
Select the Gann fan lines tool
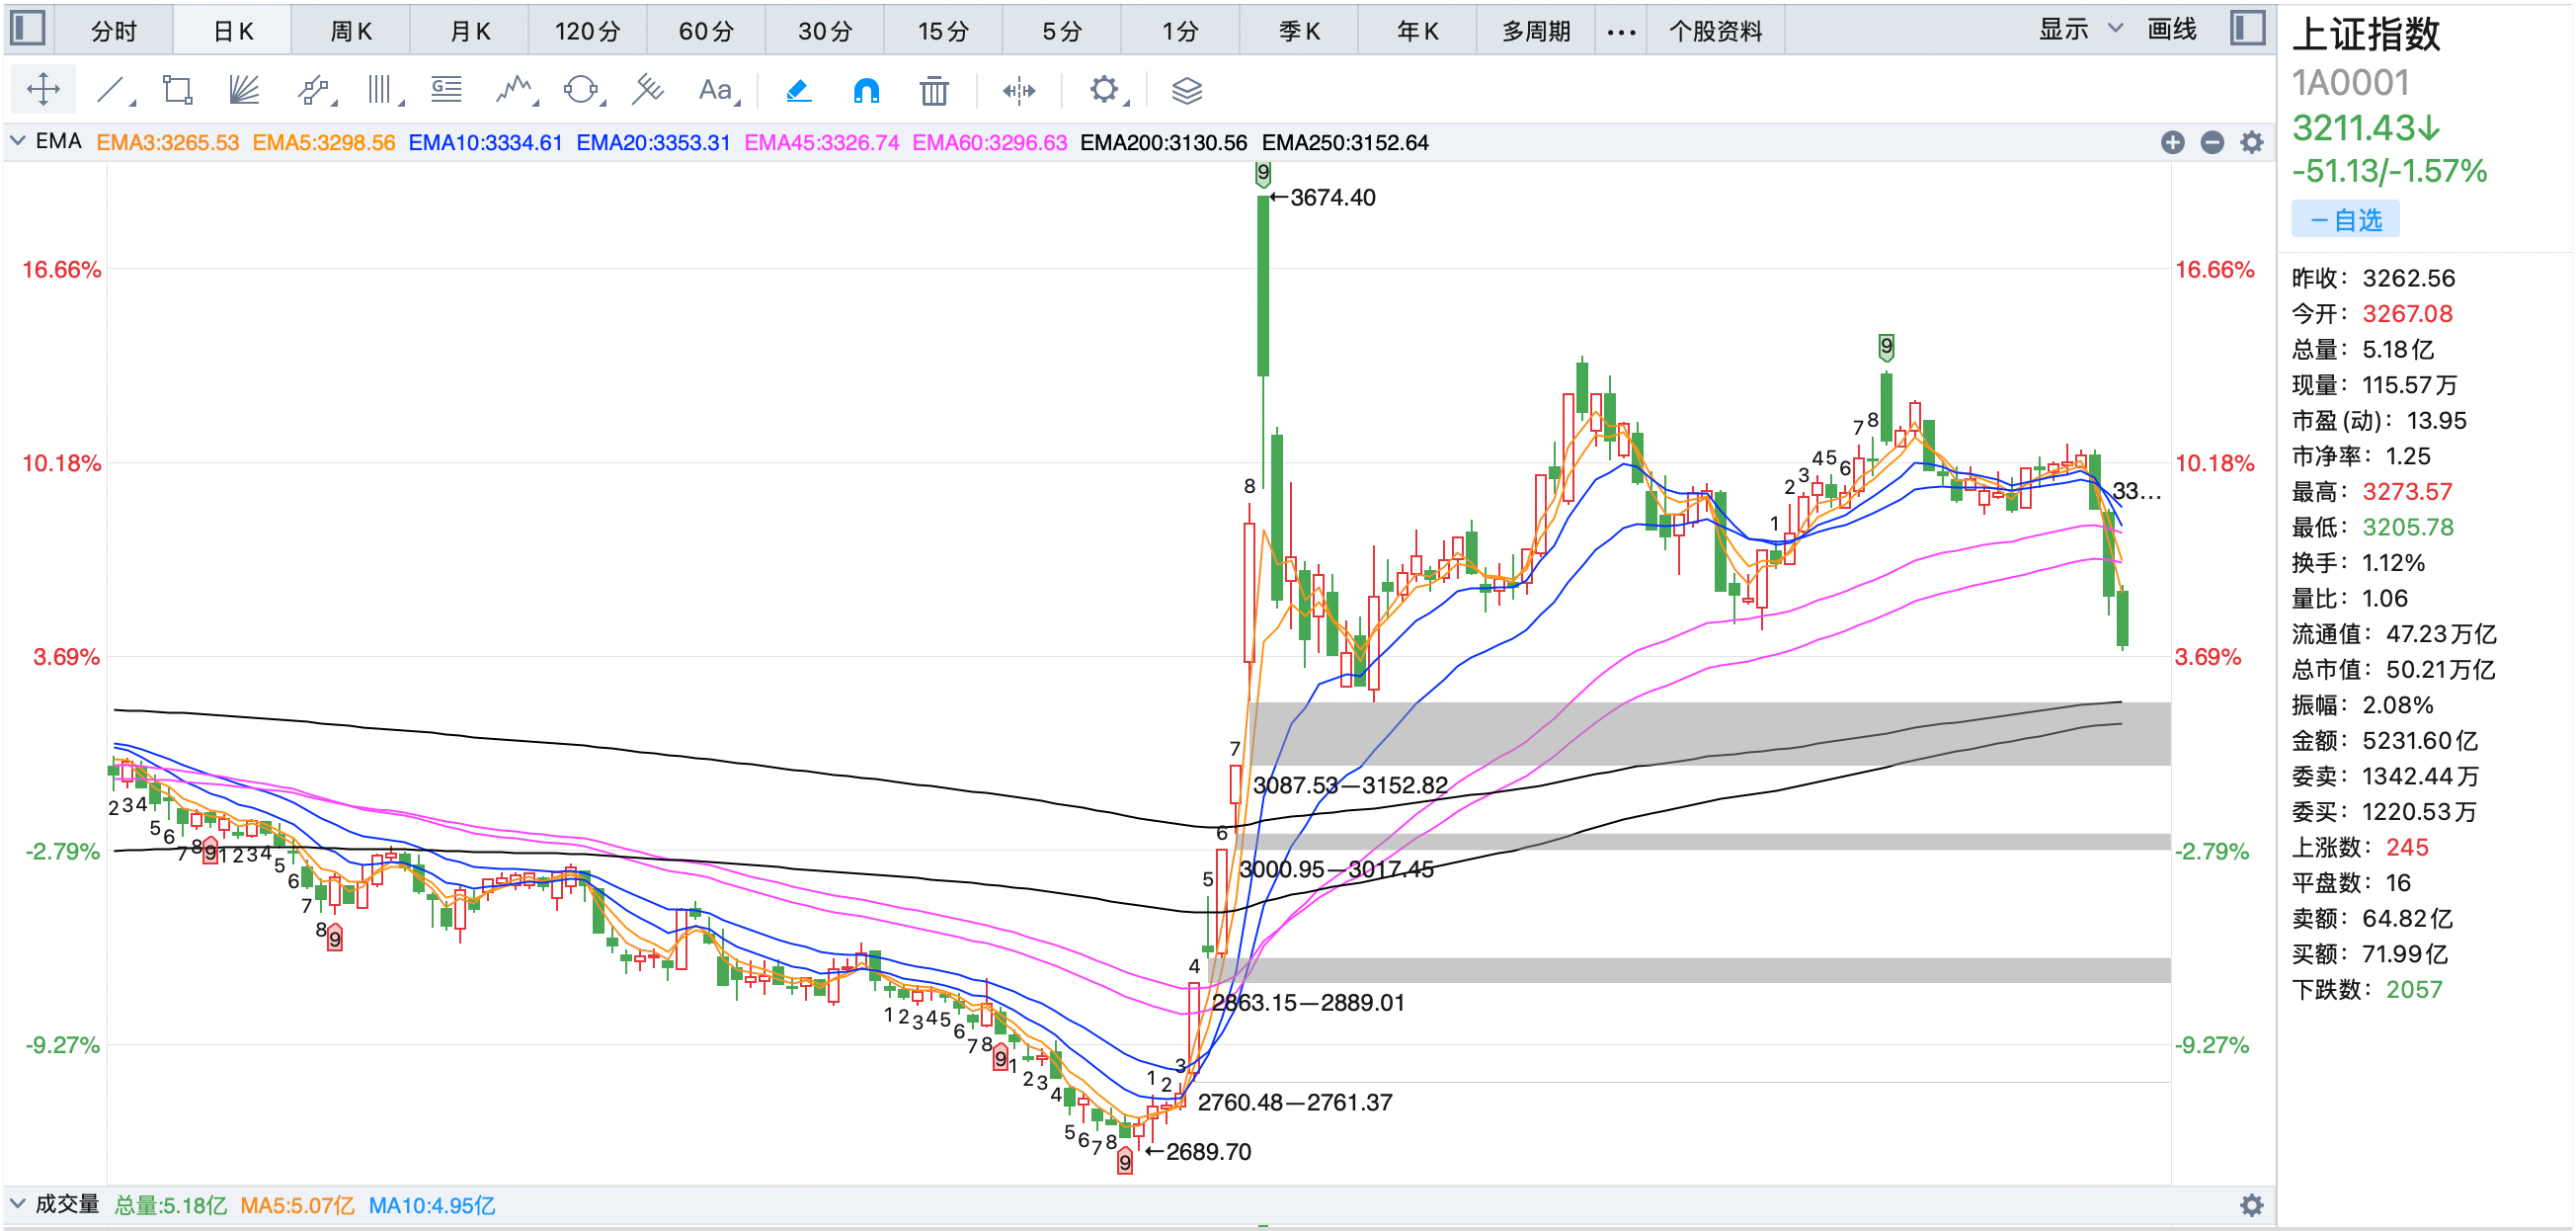pyautogui.click(x=243, y=91)
